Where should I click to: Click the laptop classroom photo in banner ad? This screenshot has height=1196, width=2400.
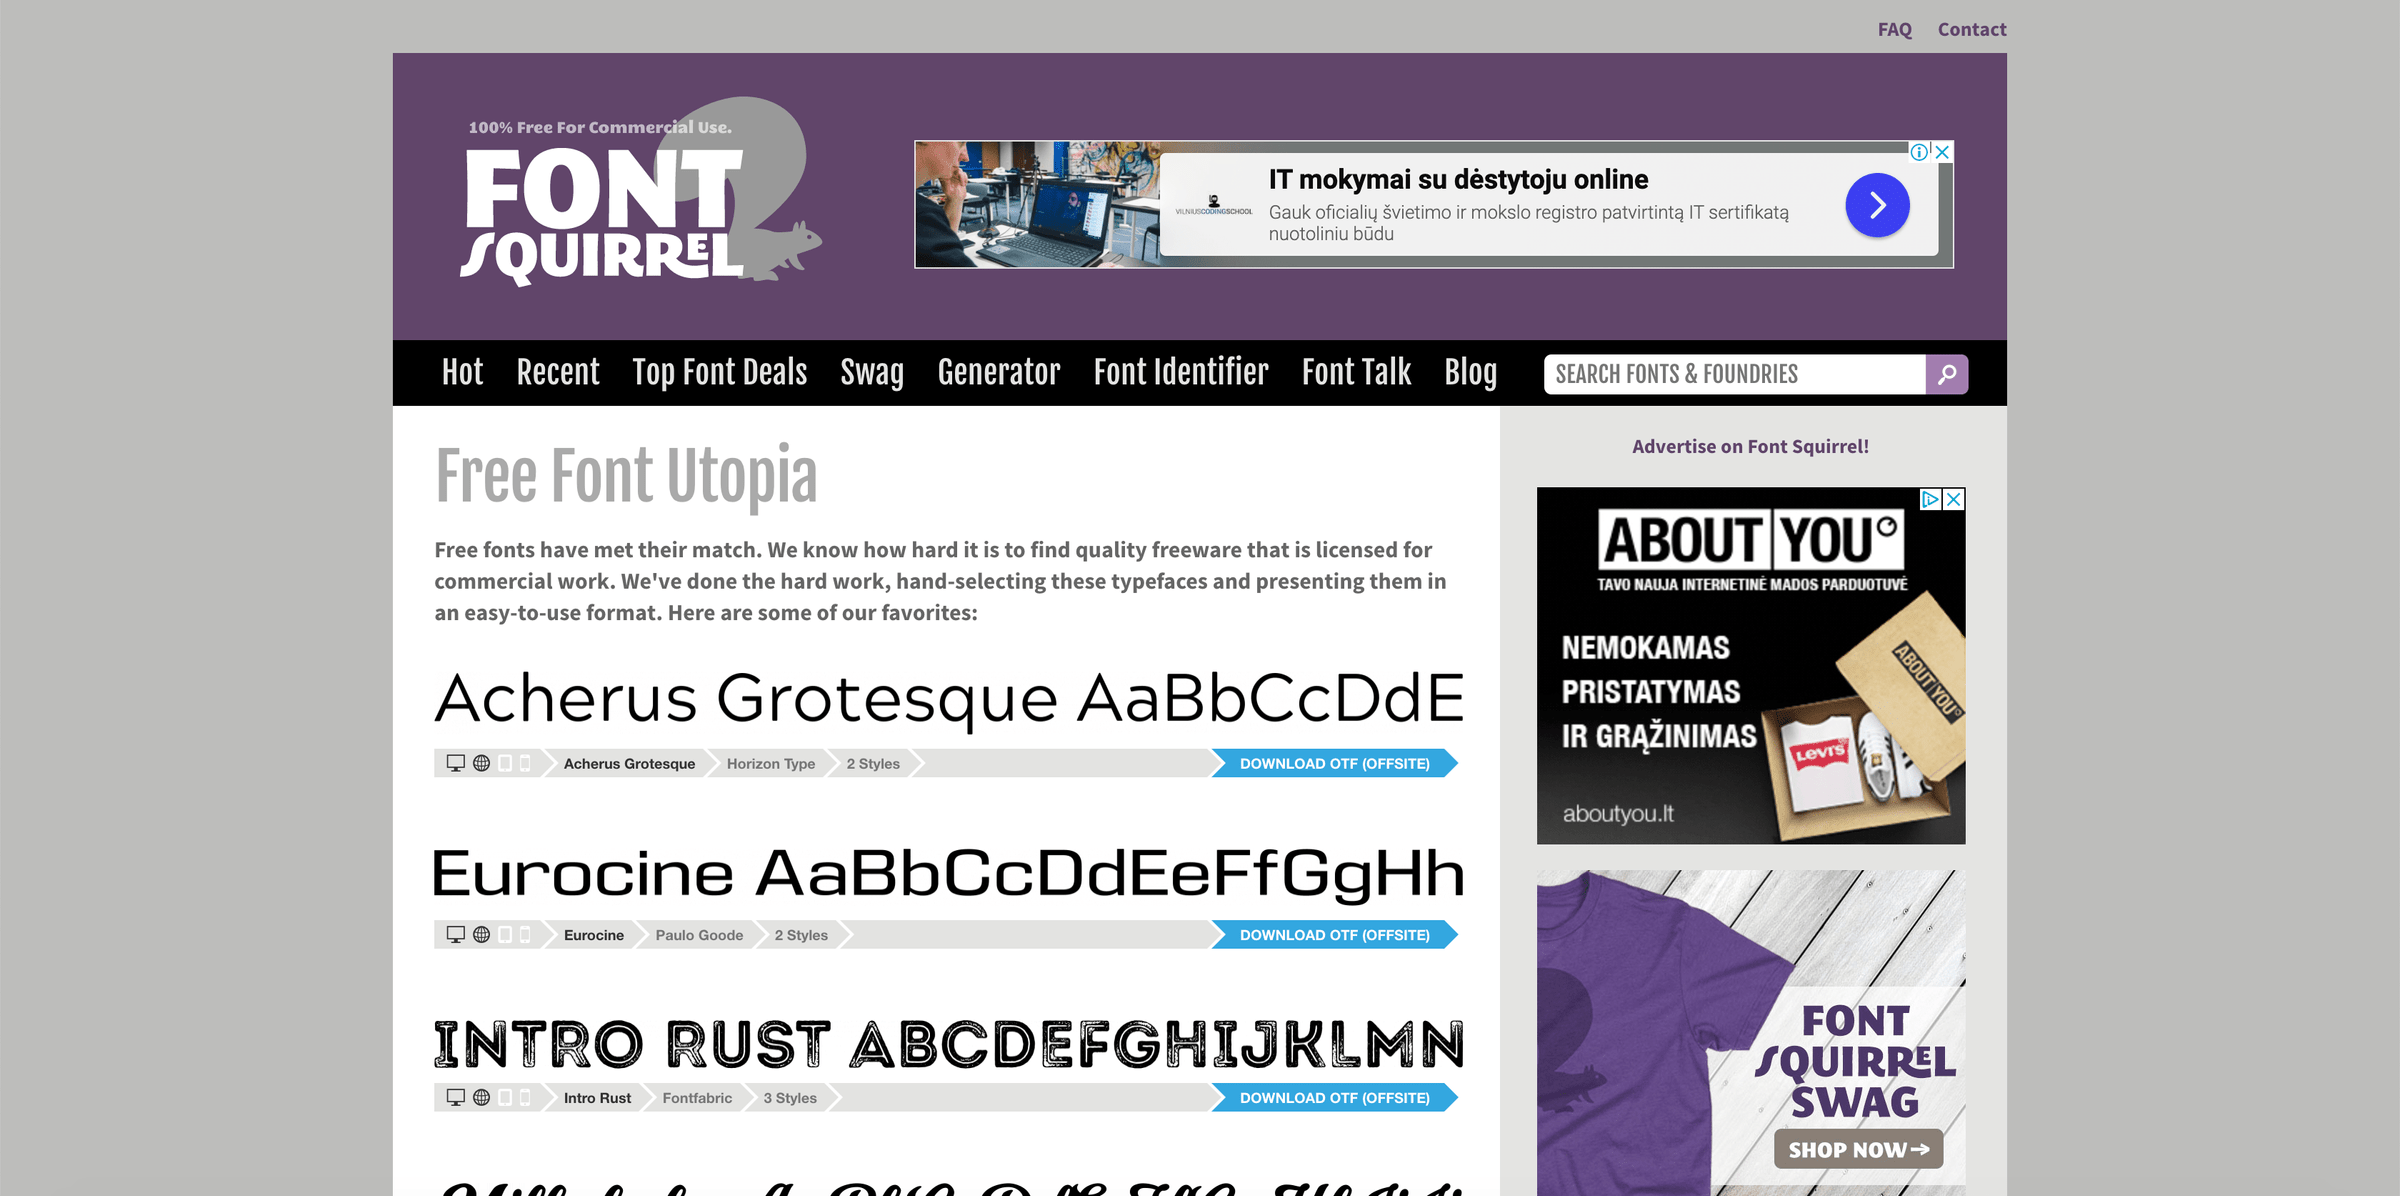(1038, 204)
